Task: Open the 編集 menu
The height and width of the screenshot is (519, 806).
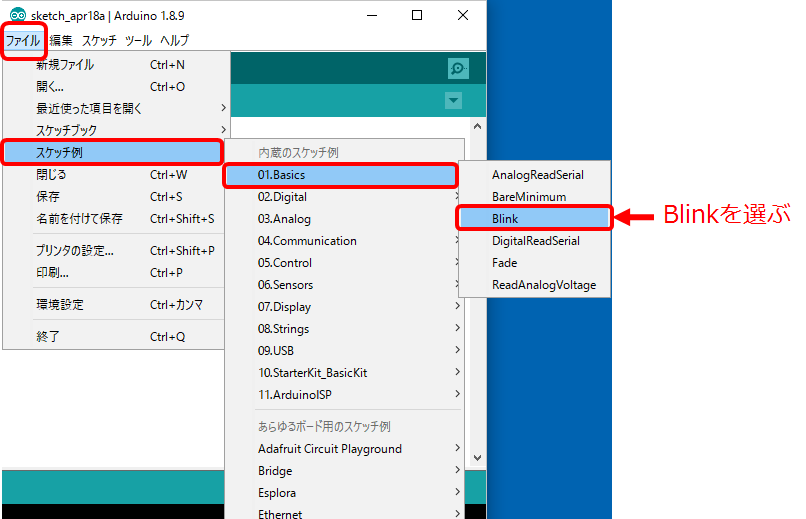Action: (61, 40)
